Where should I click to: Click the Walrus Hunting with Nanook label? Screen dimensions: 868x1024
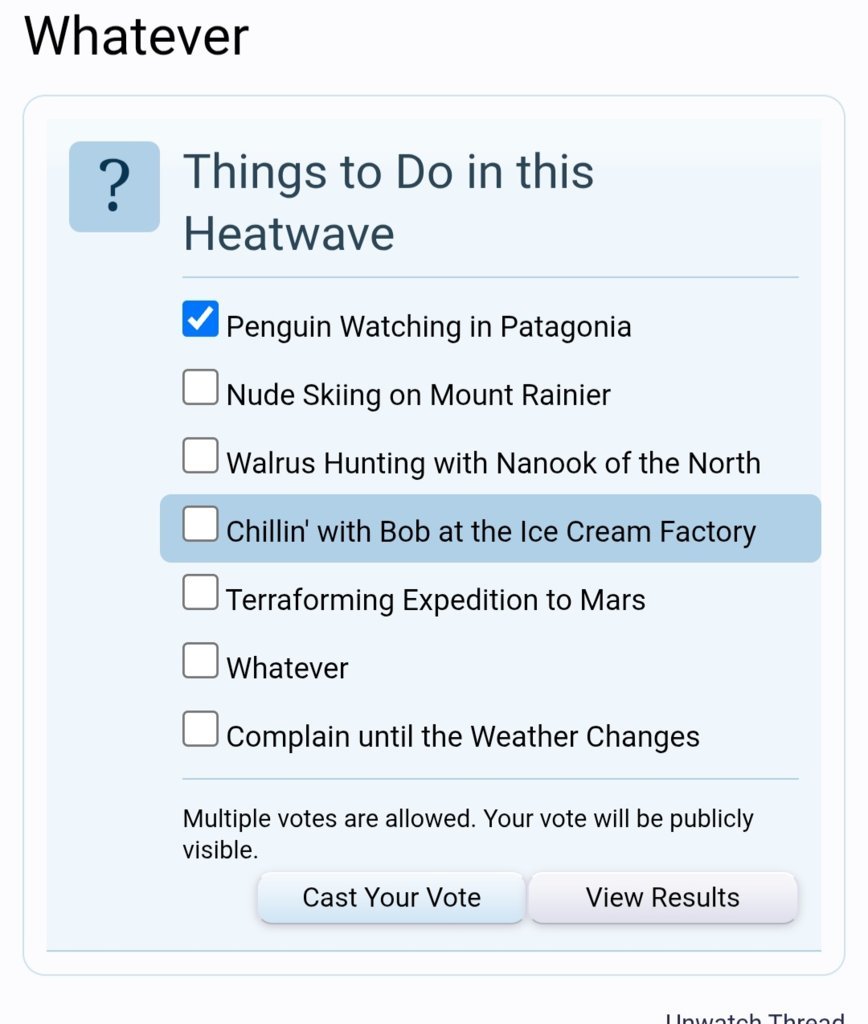tap(493, 463)
